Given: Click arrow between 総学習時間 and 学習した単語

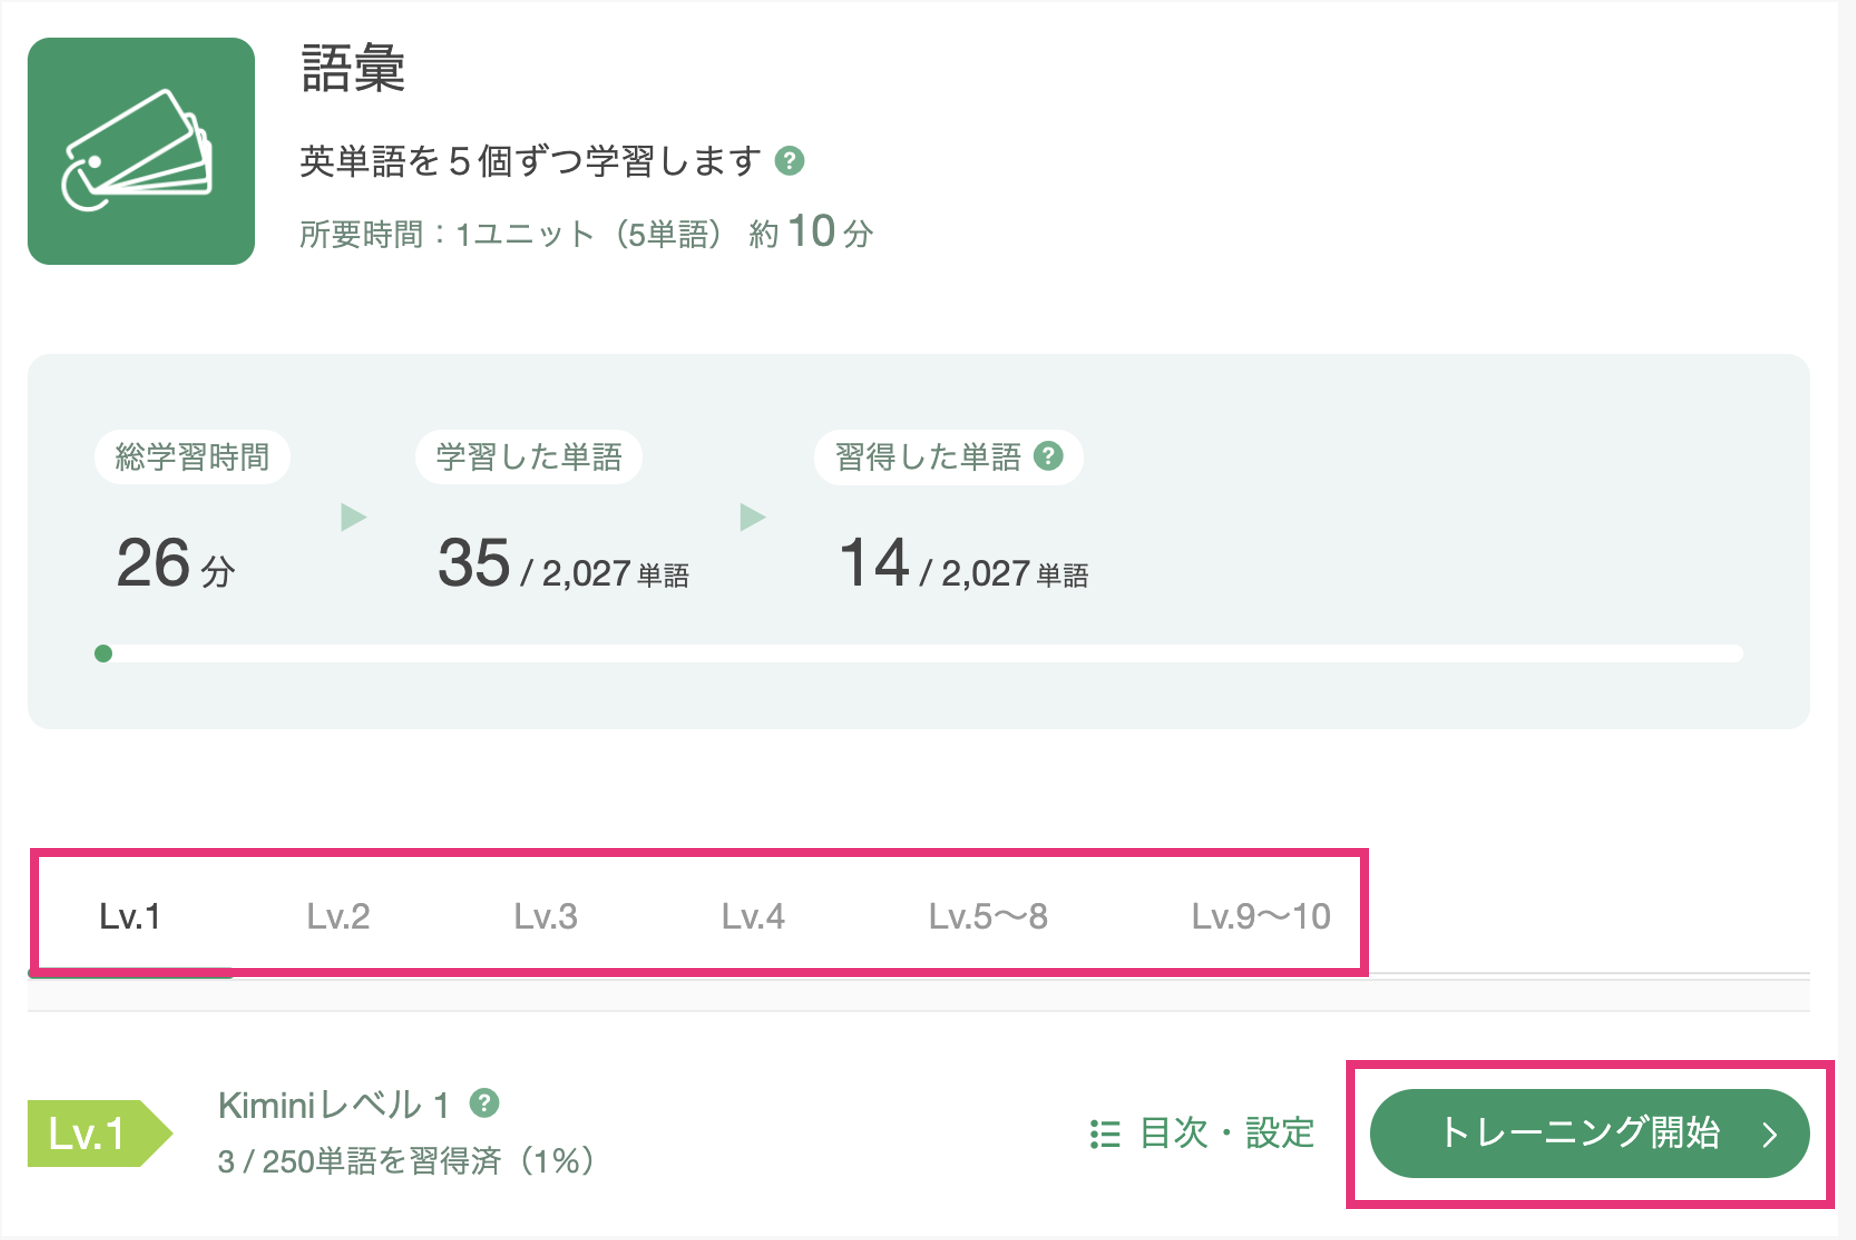Looking at the screenshot, I should tap(353, 517).
